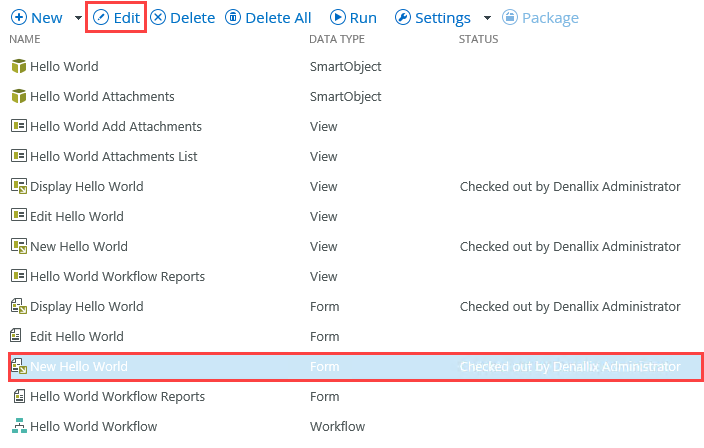The image size is (704, 448).
Task: Sort by the NAME column header
Action: (24, 40)
